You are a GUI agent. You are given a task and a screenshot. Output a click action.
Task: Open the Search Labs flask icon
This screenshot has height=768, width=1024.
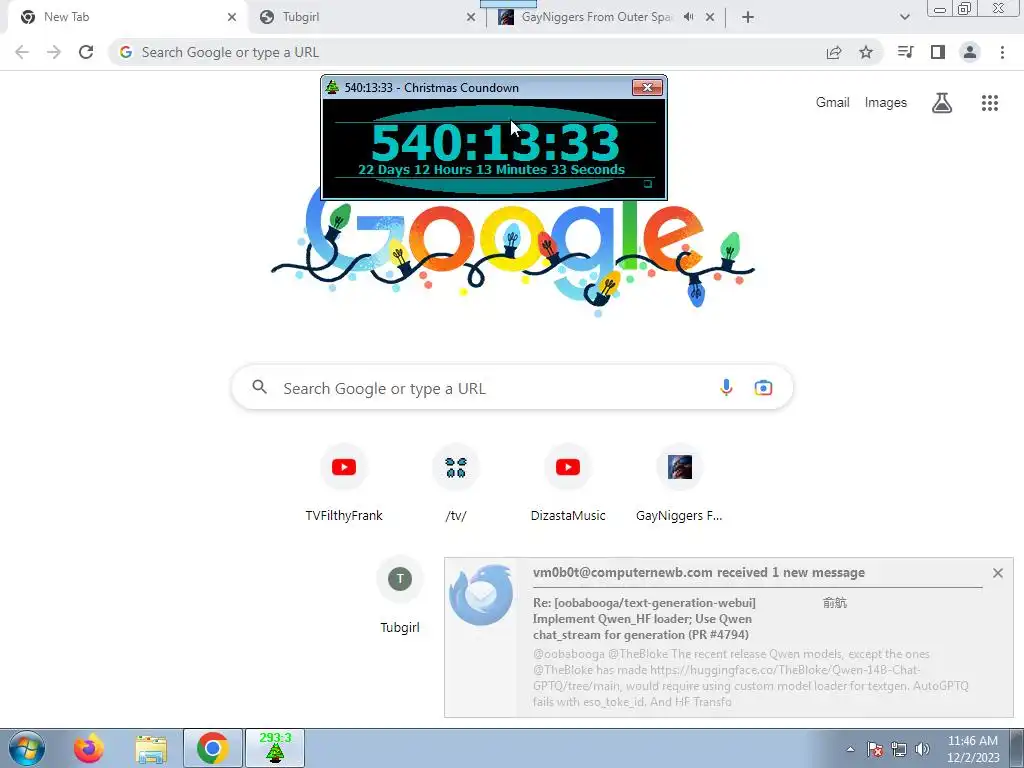pos(942,103)
